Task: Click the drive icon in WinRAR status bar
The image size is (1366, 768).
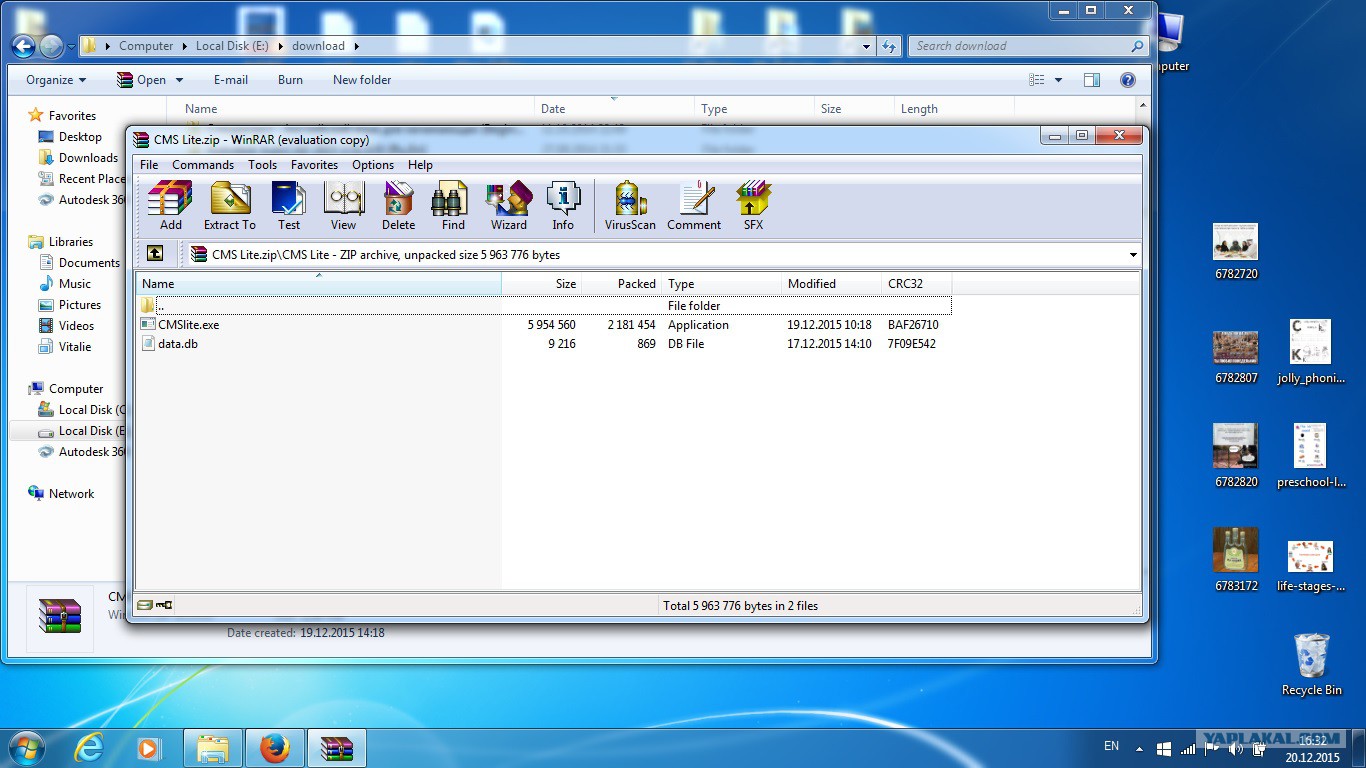Action: pos(145,605)
